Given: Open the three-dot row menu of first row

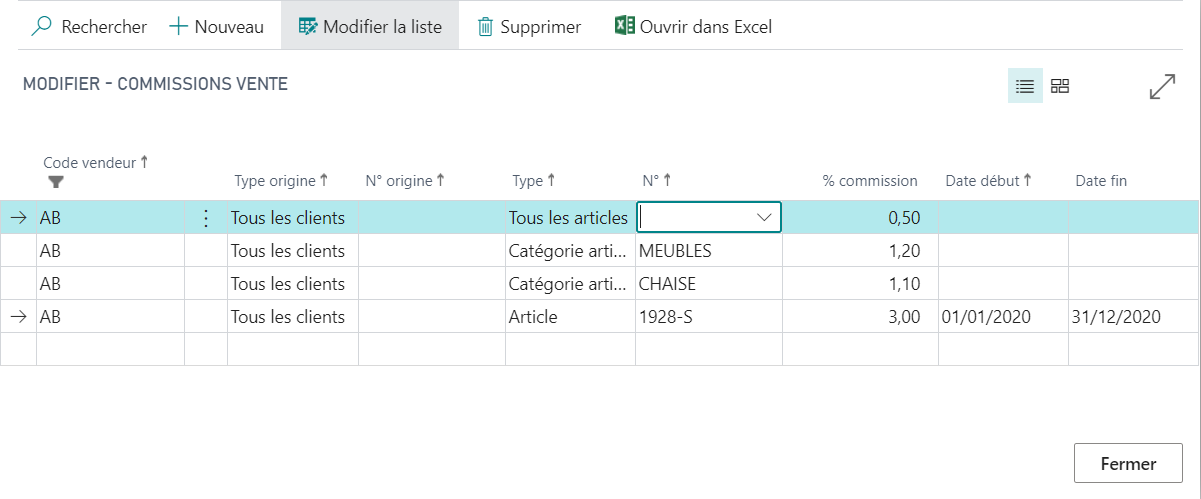Looking at the screenshot, I should coord(206,217).
